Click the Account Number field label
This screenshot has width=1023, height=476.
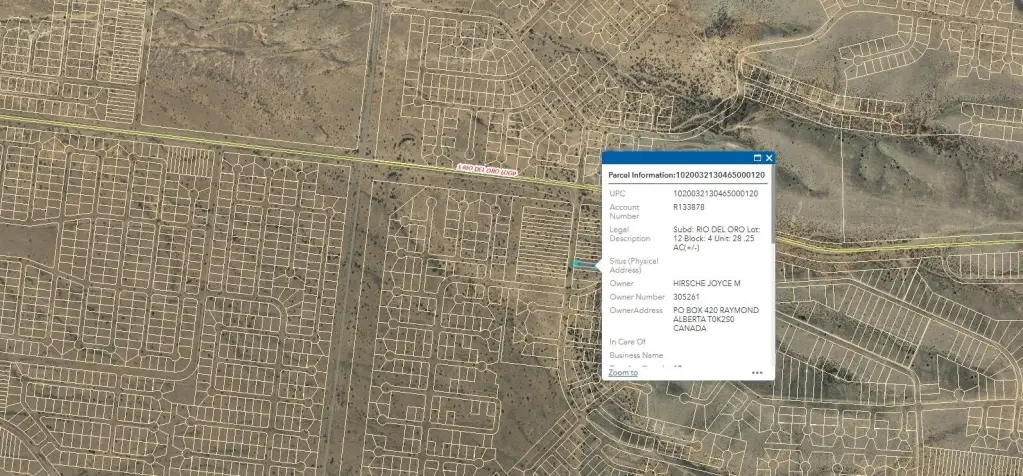tap(626, 211)
